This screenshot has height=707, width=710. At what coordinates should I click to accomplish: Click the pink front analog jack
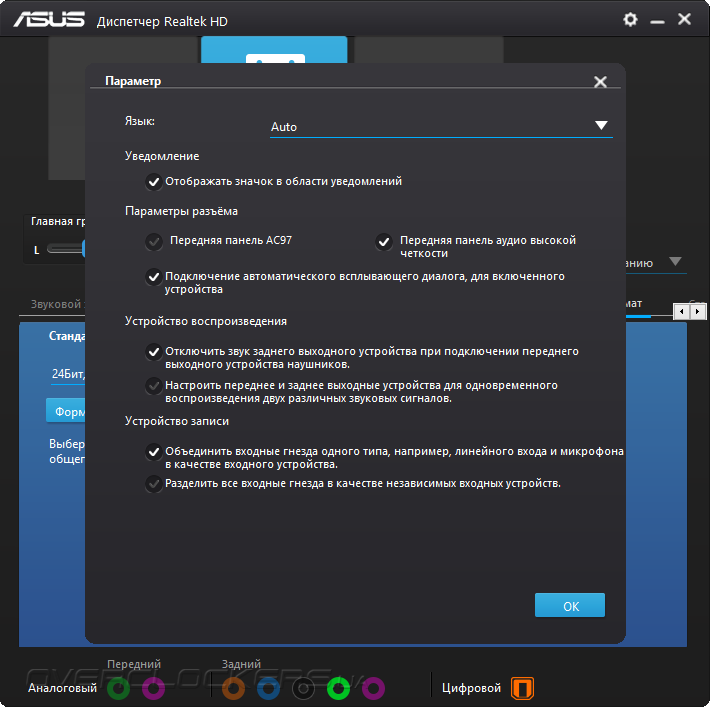[x=154, y=688]
